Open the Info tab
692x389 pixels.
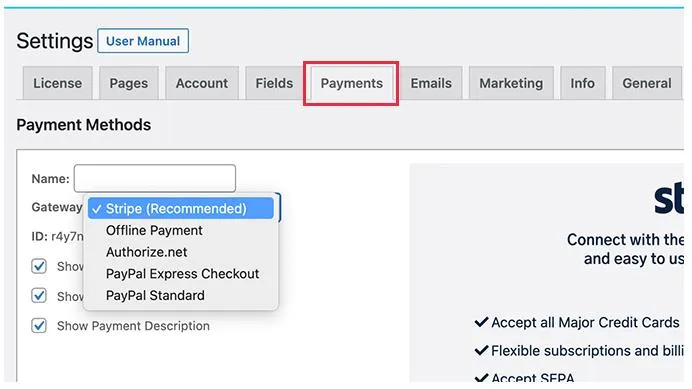click(583, 83)
